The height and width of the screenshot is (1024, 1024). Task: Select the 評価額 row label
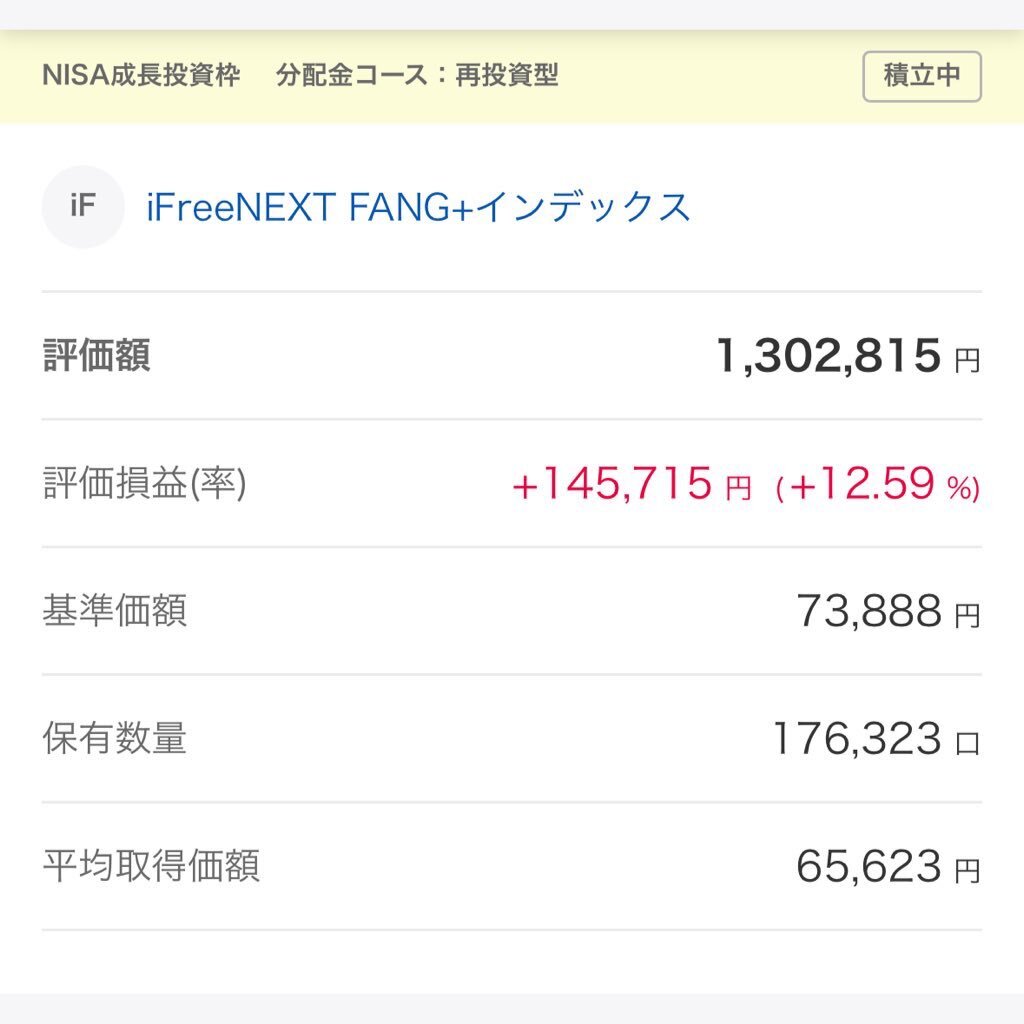click(x=97, y=355)
